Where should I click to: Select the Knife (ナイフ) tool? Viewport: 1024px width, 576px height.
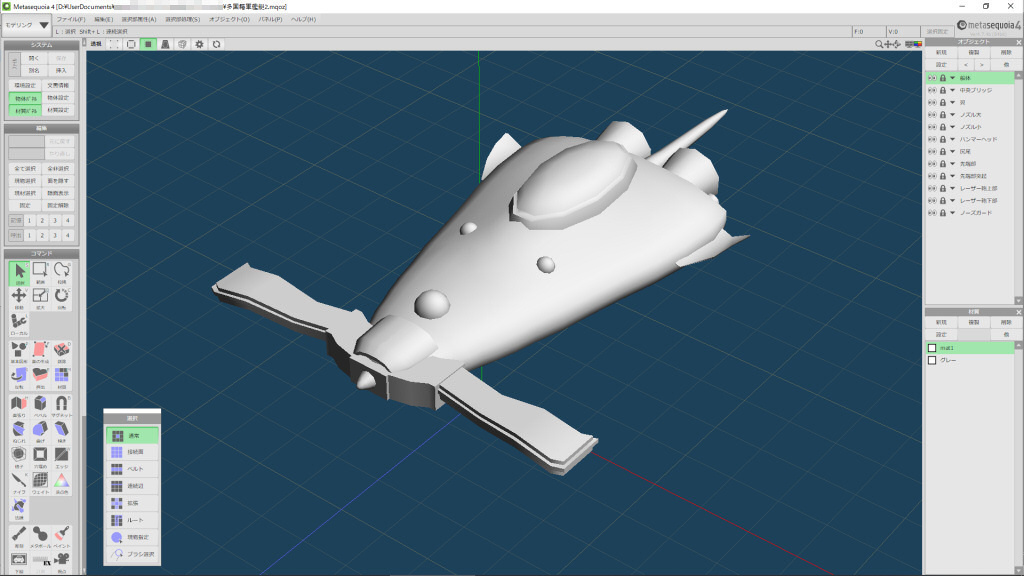click(x=19, y=483)
